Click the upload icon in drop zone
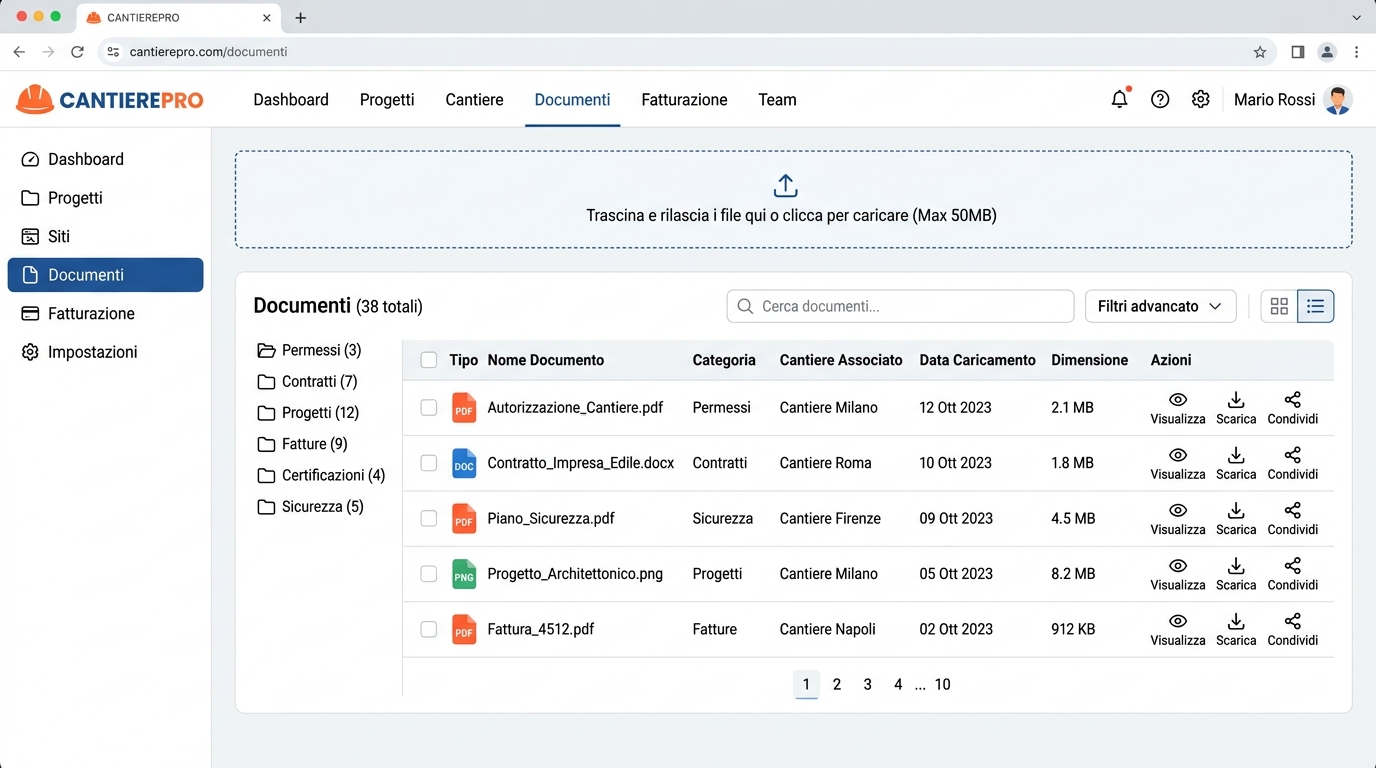The height and width of the screenshot is (768, 1376). pos(785,186)
